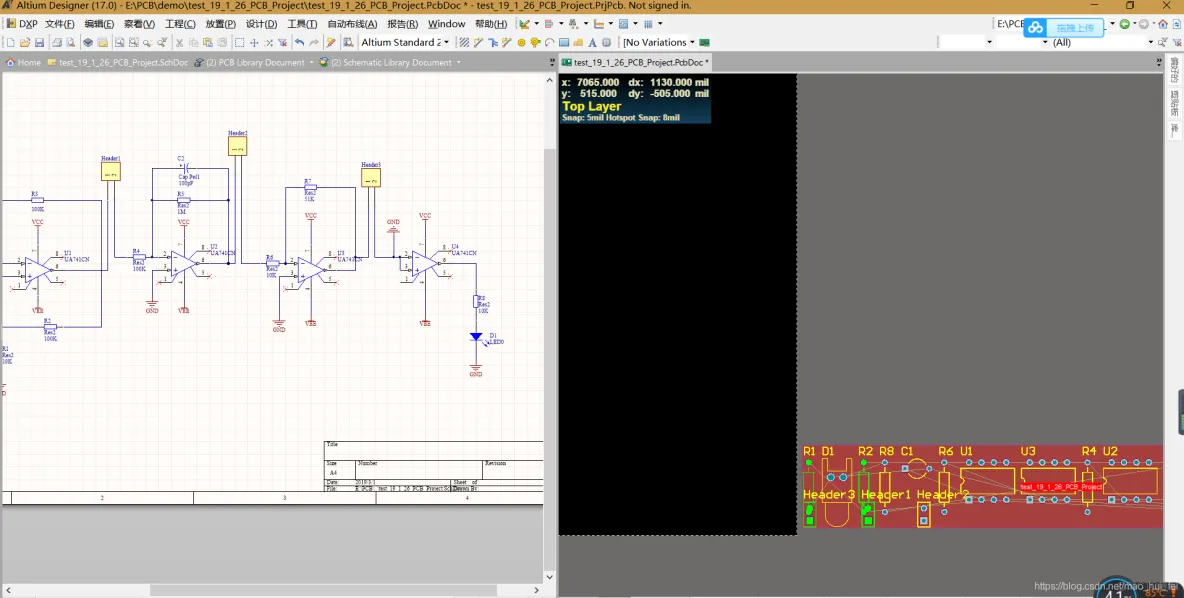Save the current document with the floppy icon
This screenshot has width=1184, height=598.
[39, 42]
